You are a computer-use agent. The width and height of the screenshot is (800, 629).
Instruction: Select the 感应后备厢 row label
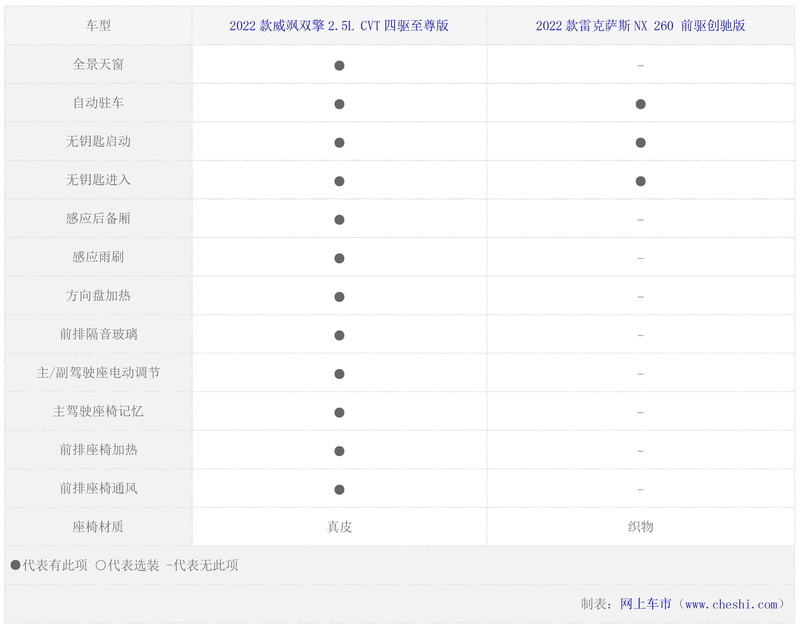pyautogui.click(x=98, y=218)
